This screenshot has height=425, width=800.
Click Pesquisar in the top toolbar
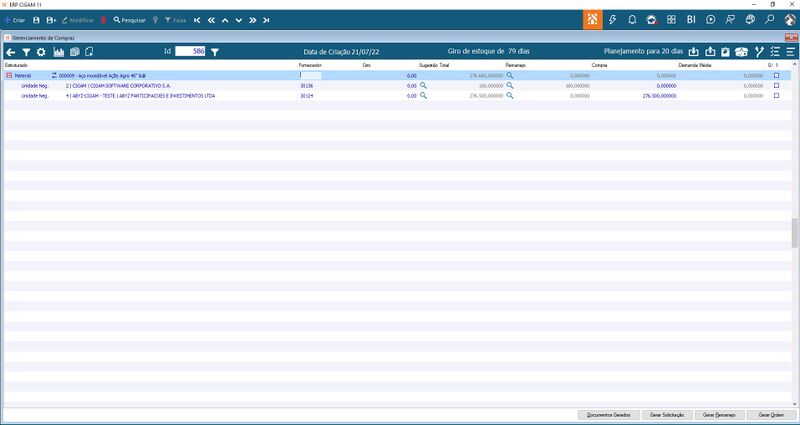click(130, 20)
